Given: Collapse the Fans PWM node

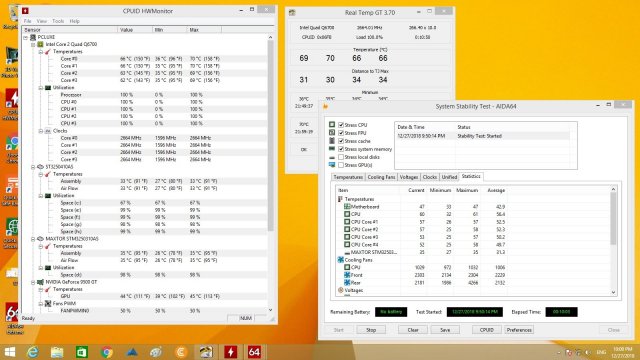Looking at the screenshot, I should 40,304.
